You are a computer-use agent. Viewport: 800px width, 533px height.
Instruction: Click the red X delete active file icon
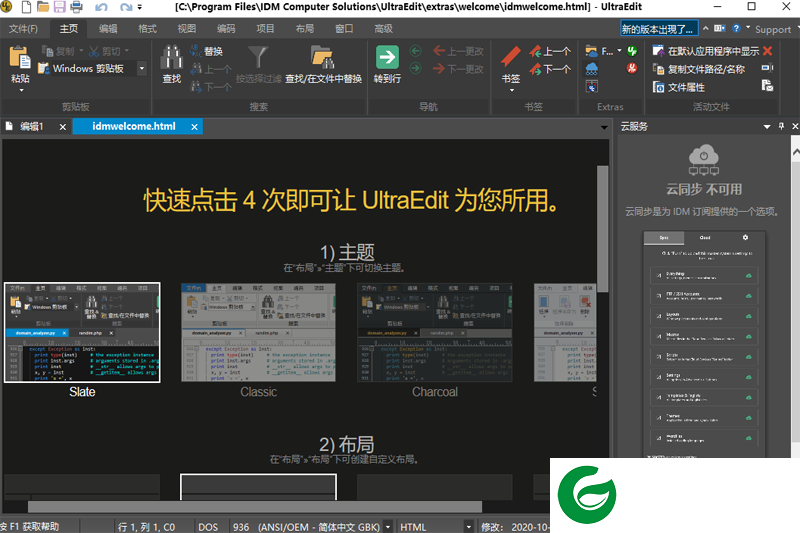(767, 51)
